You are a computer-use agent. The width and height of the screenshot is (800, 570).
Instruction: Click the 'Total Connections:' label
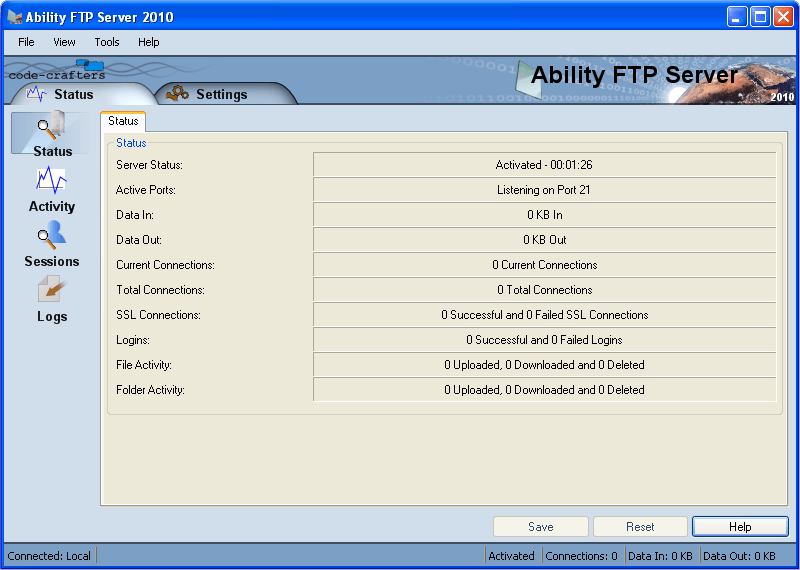pyautogui.click(x=160, y=290)
